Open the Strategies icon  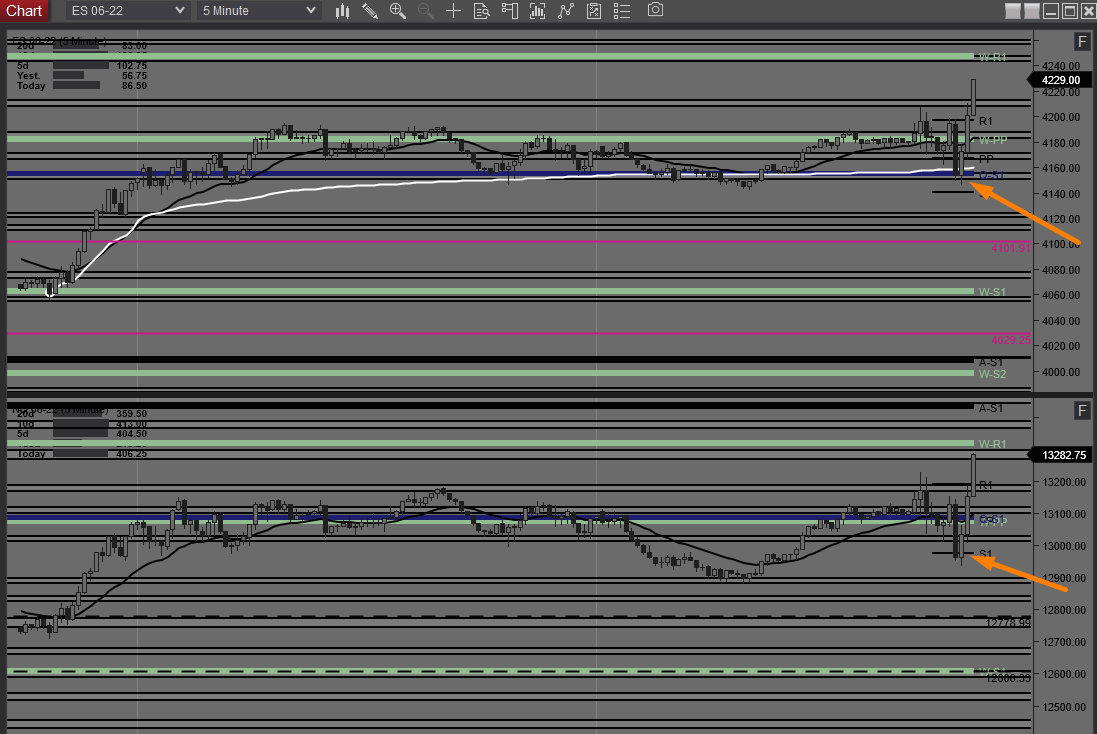tap(593, 10)
